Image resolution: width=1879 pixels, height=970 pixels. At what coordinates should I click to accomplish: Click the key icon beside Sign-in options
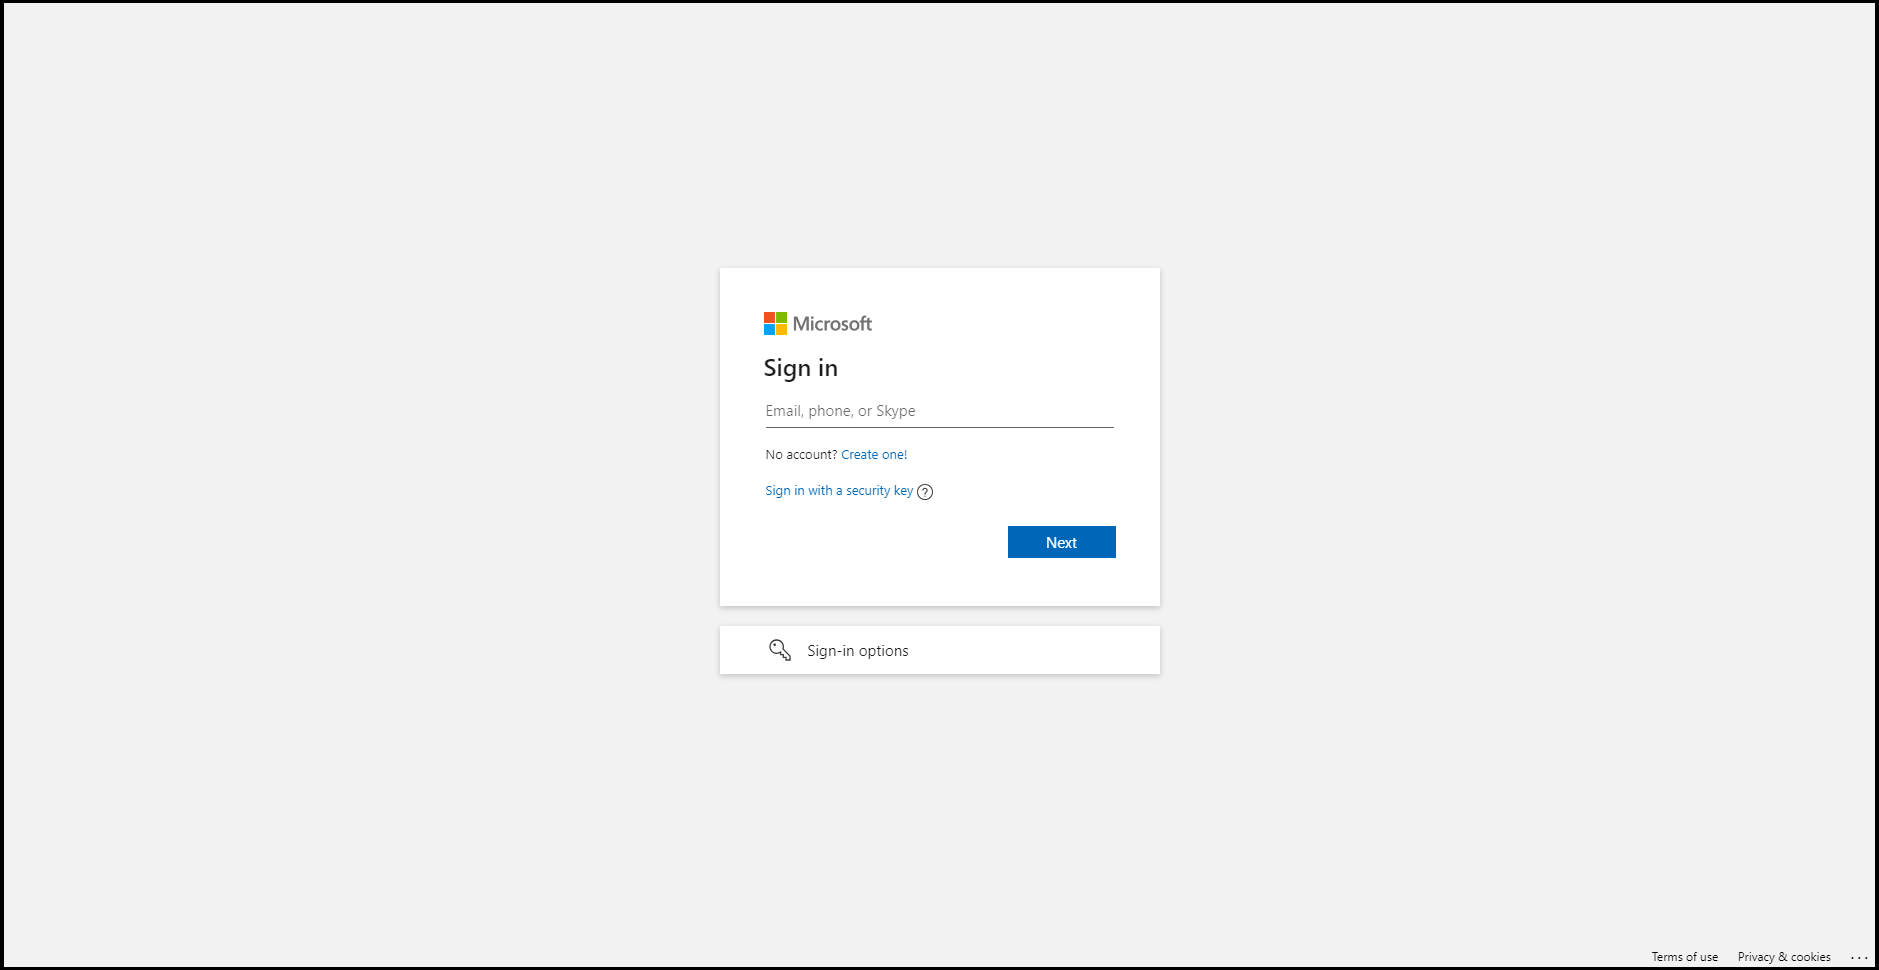click(780, 650)
